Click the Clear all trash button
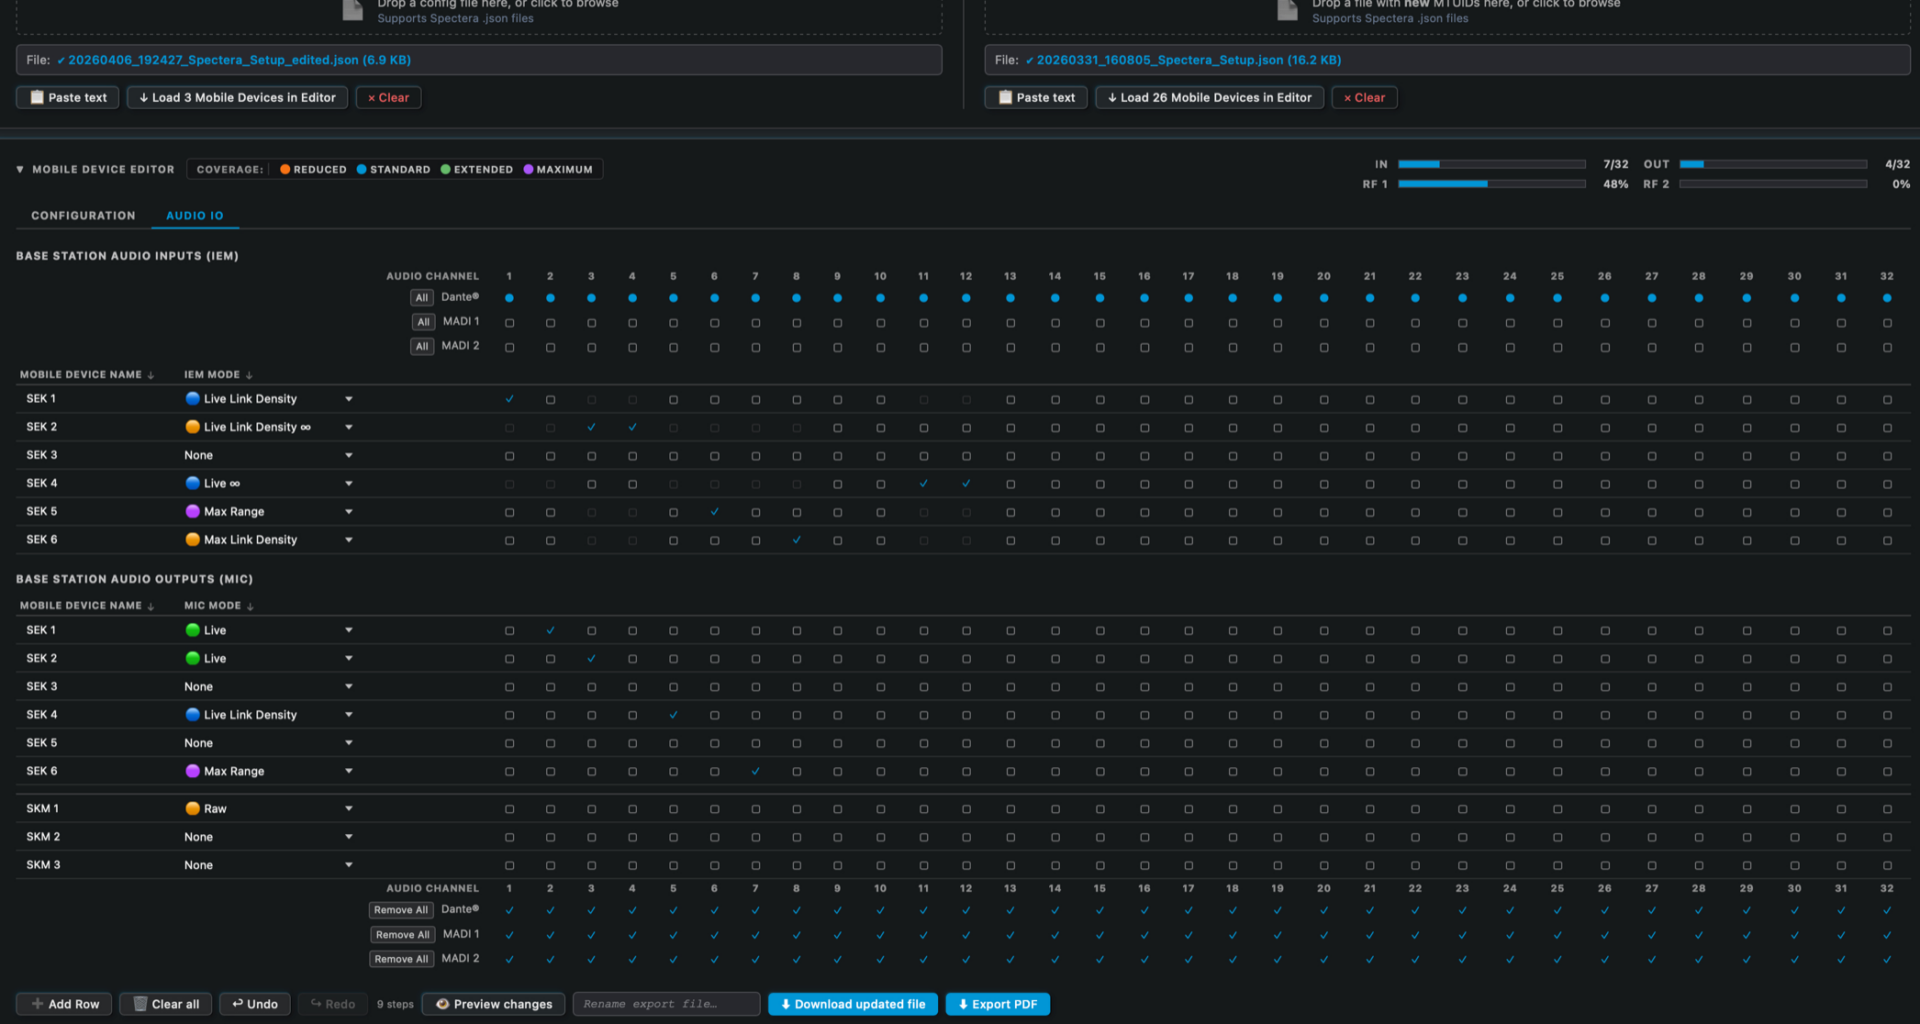 coord(166,1004)
